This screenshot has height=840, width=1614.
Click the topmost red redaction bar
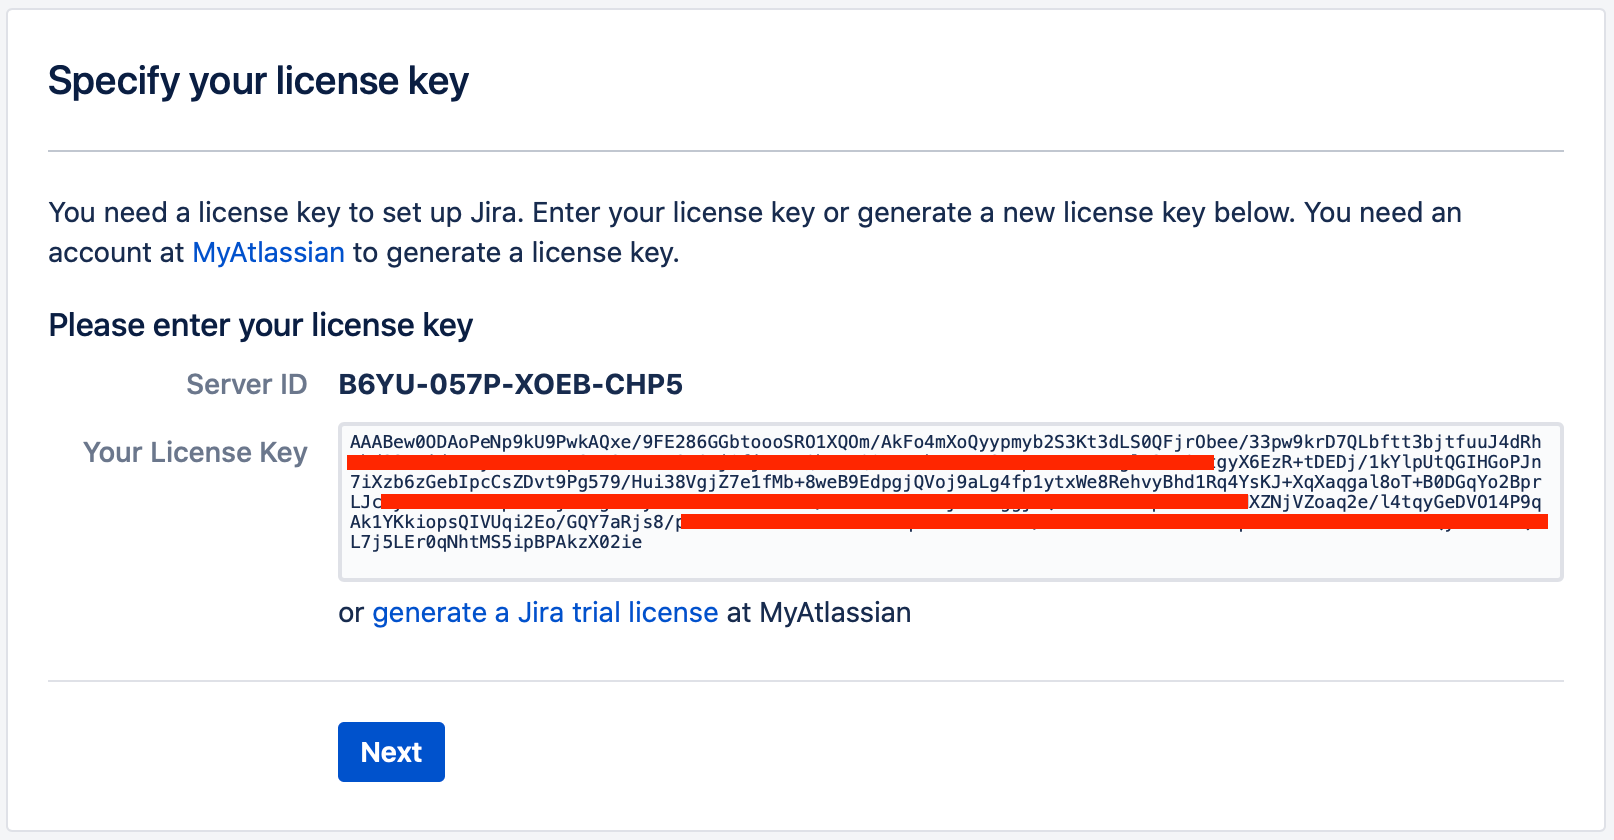pyautogui.click(x=780, y=462)
